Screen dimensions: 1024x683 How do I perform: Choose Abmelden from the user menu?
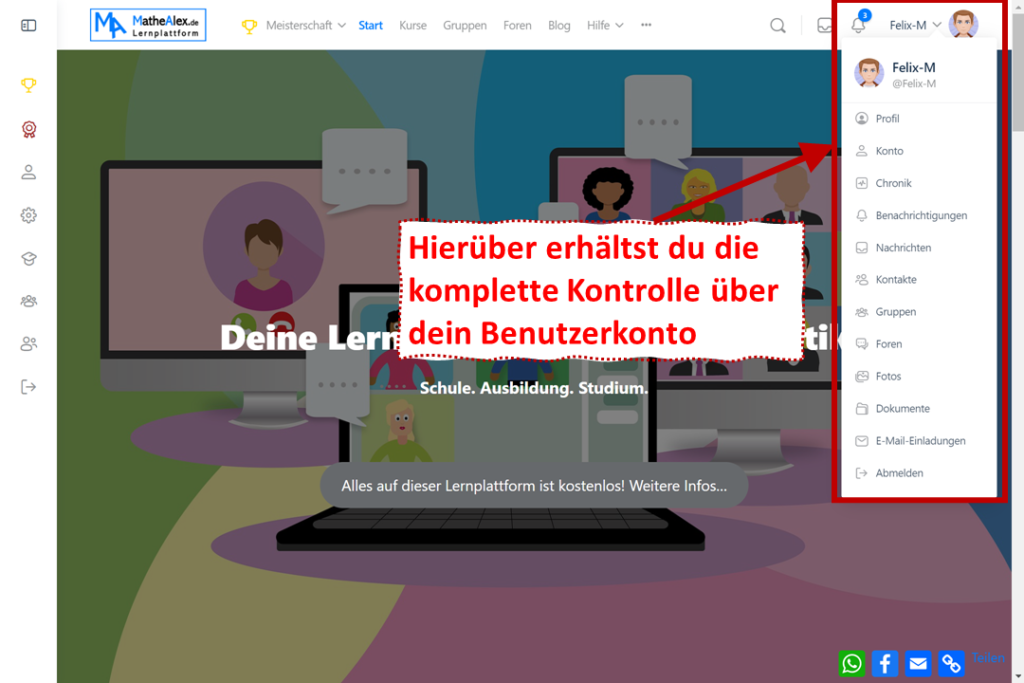click(899, 473)
